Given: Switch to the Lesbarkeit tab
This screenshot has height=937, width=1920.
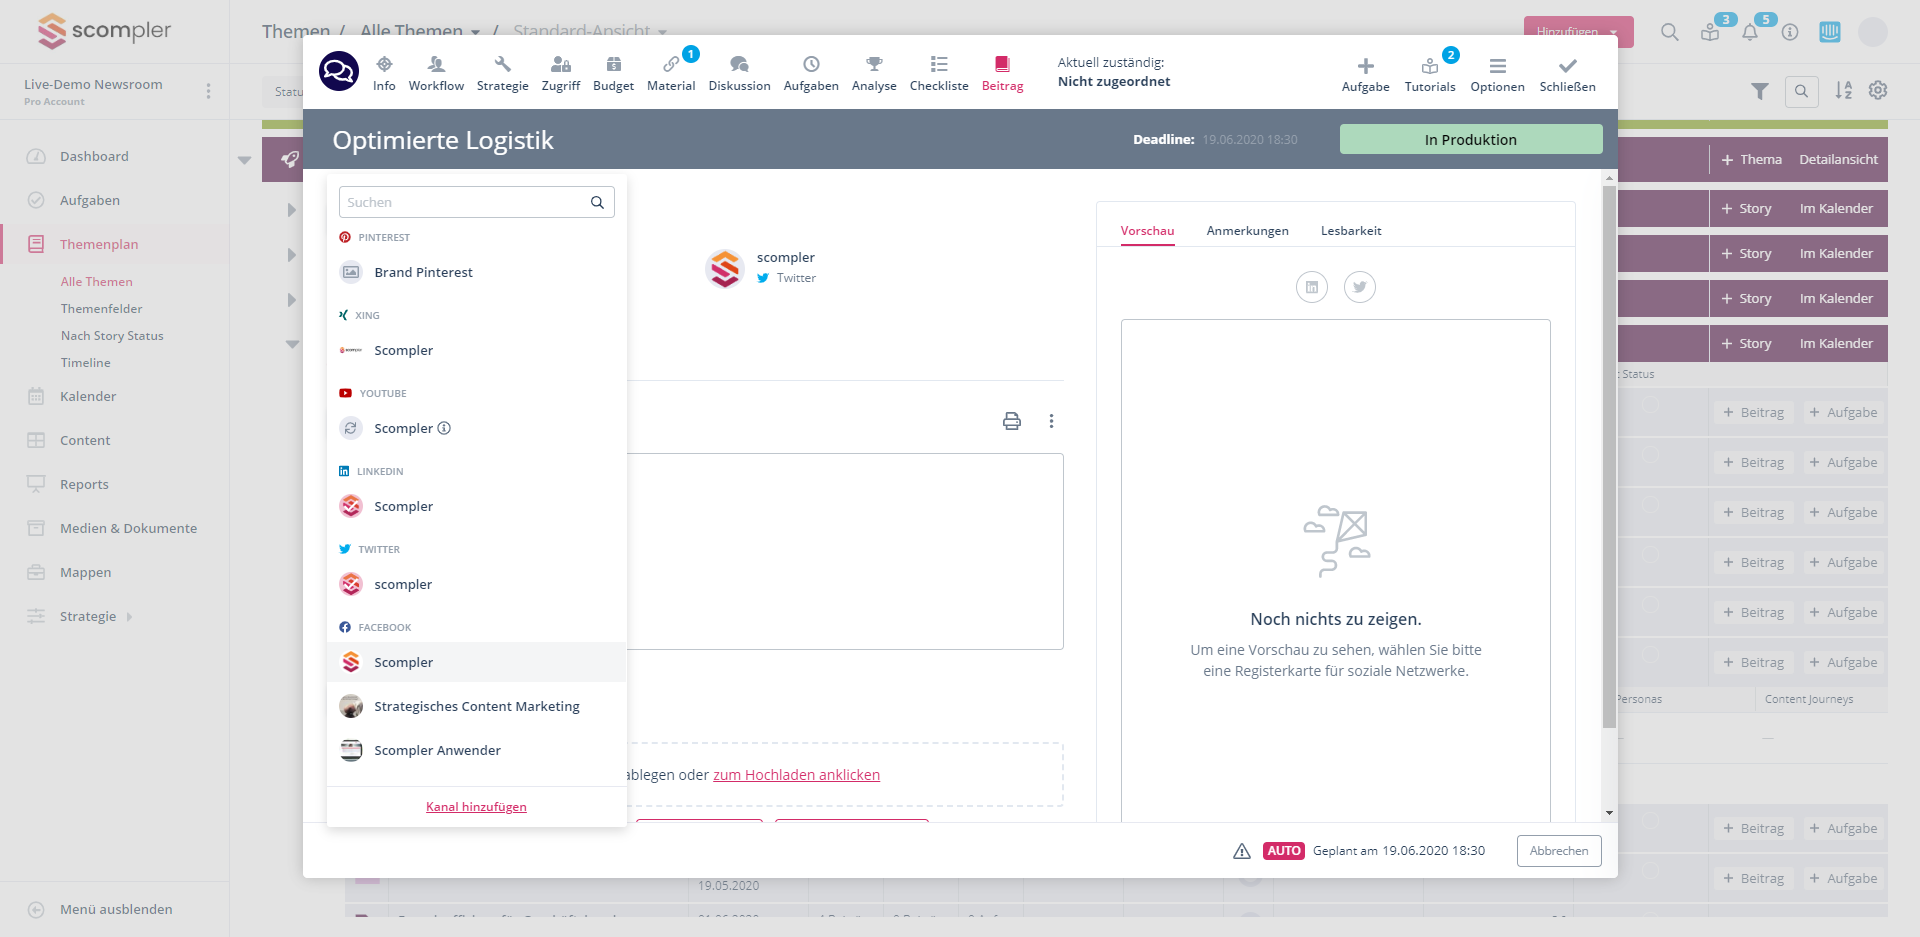Looking at the screenshot, I should tap(1350, 231).
